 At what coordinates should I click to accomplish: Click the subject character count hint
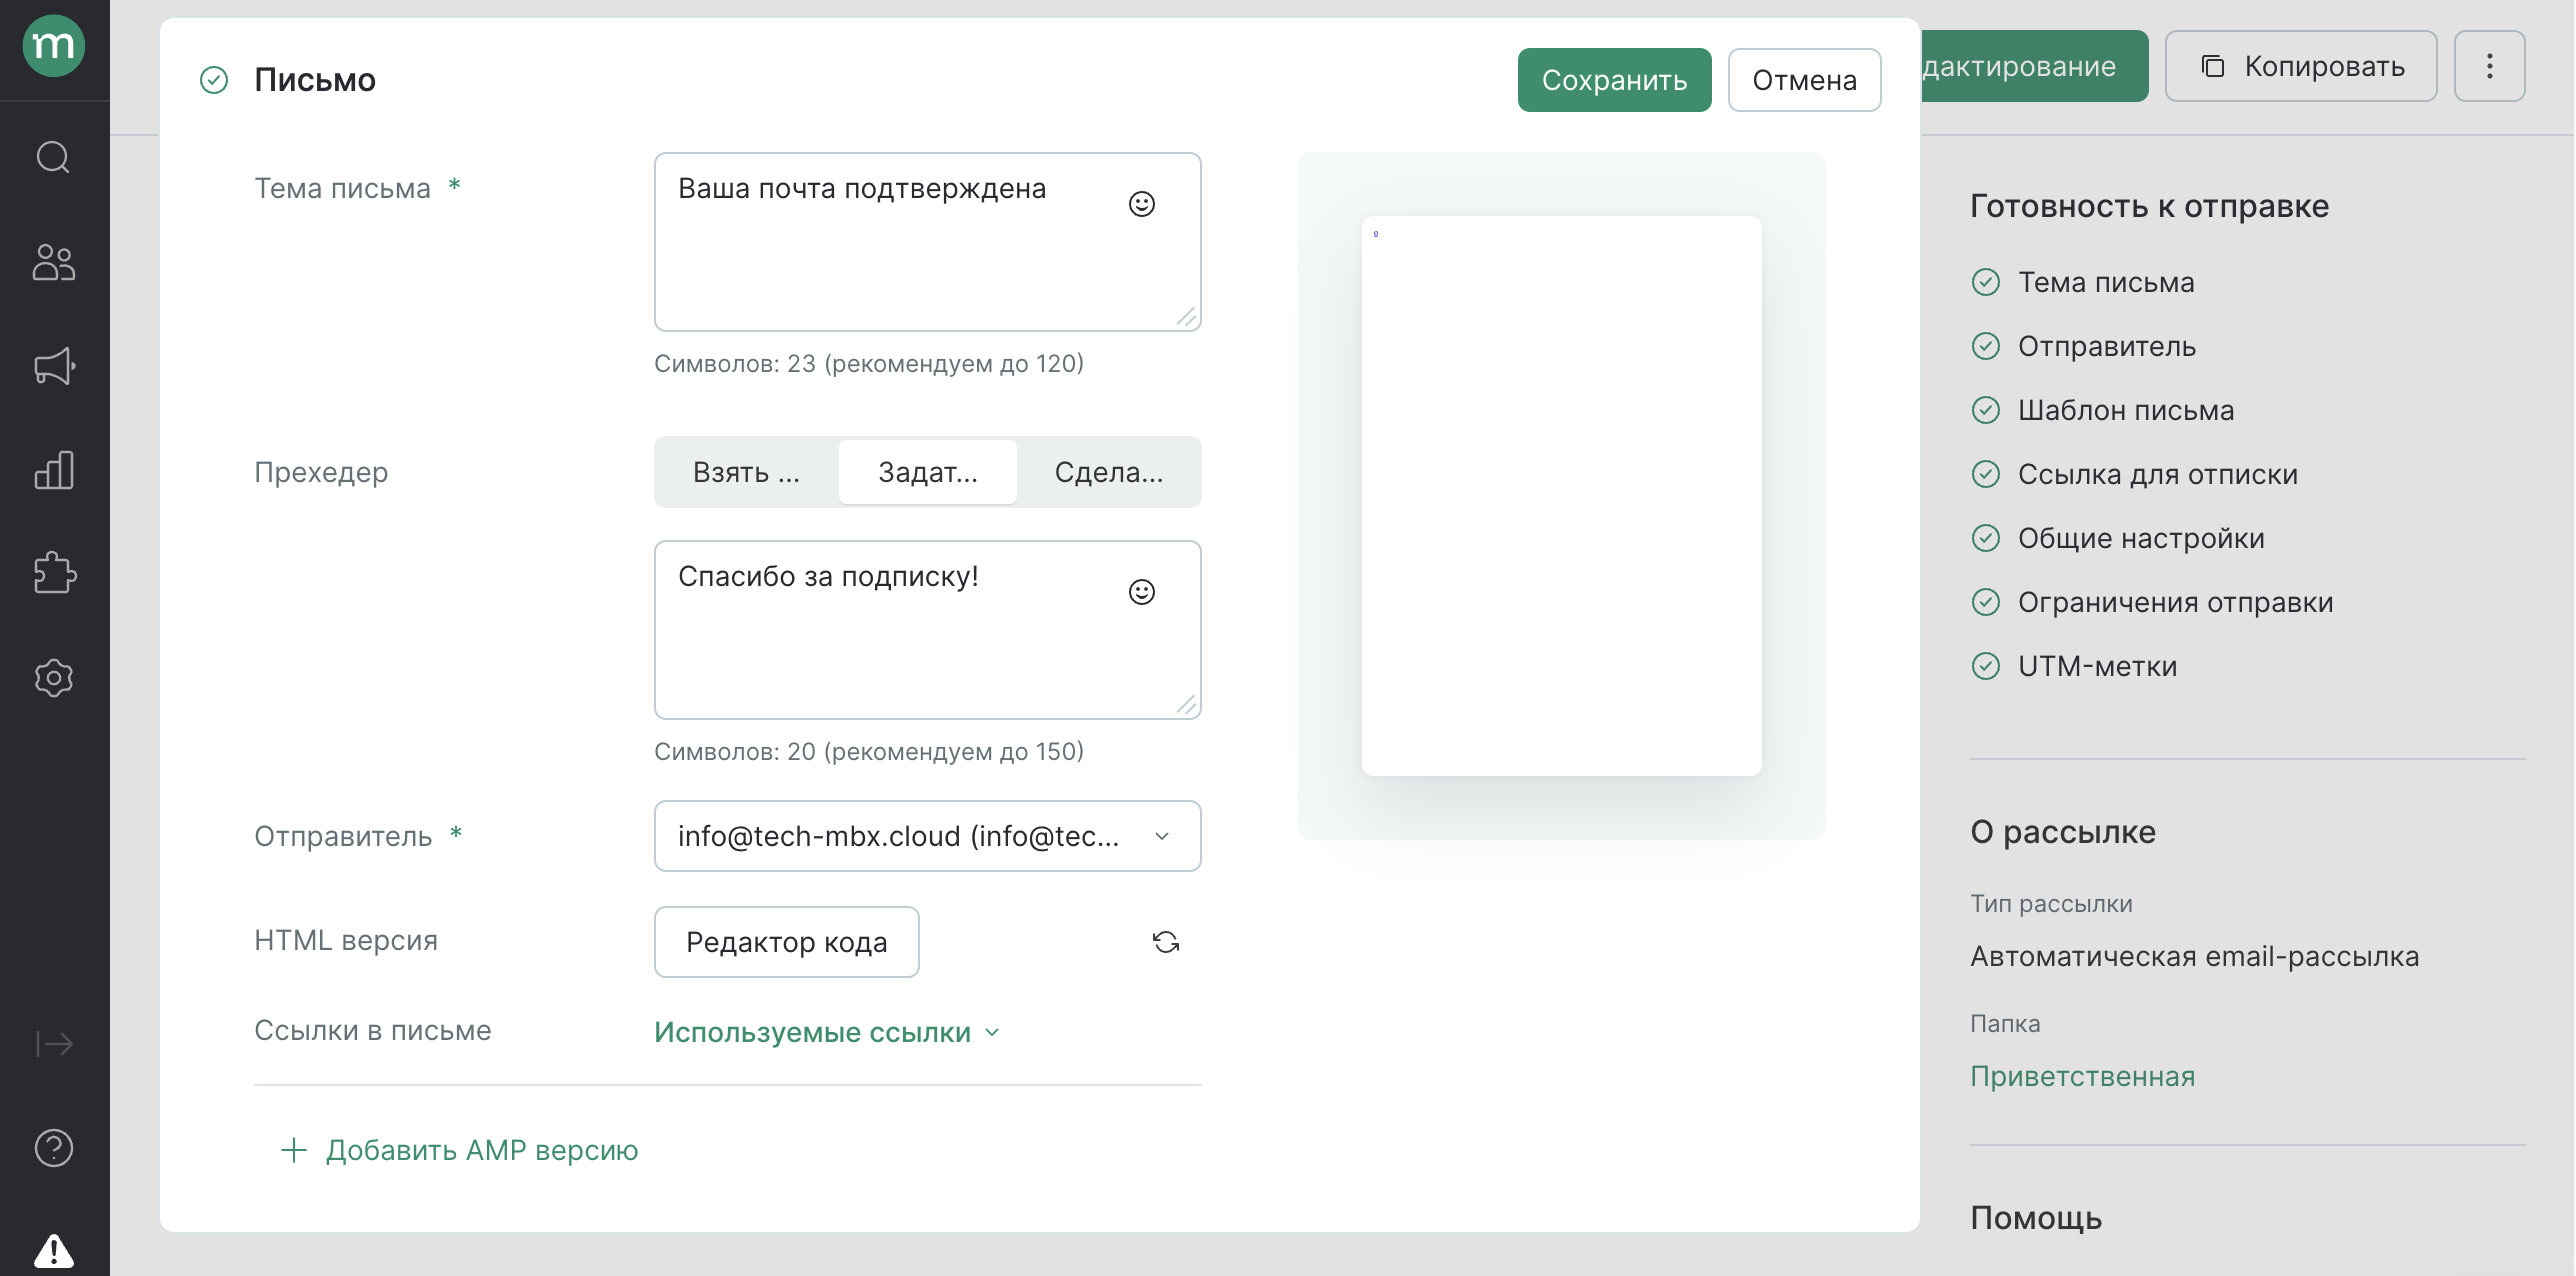coord(869,363)
